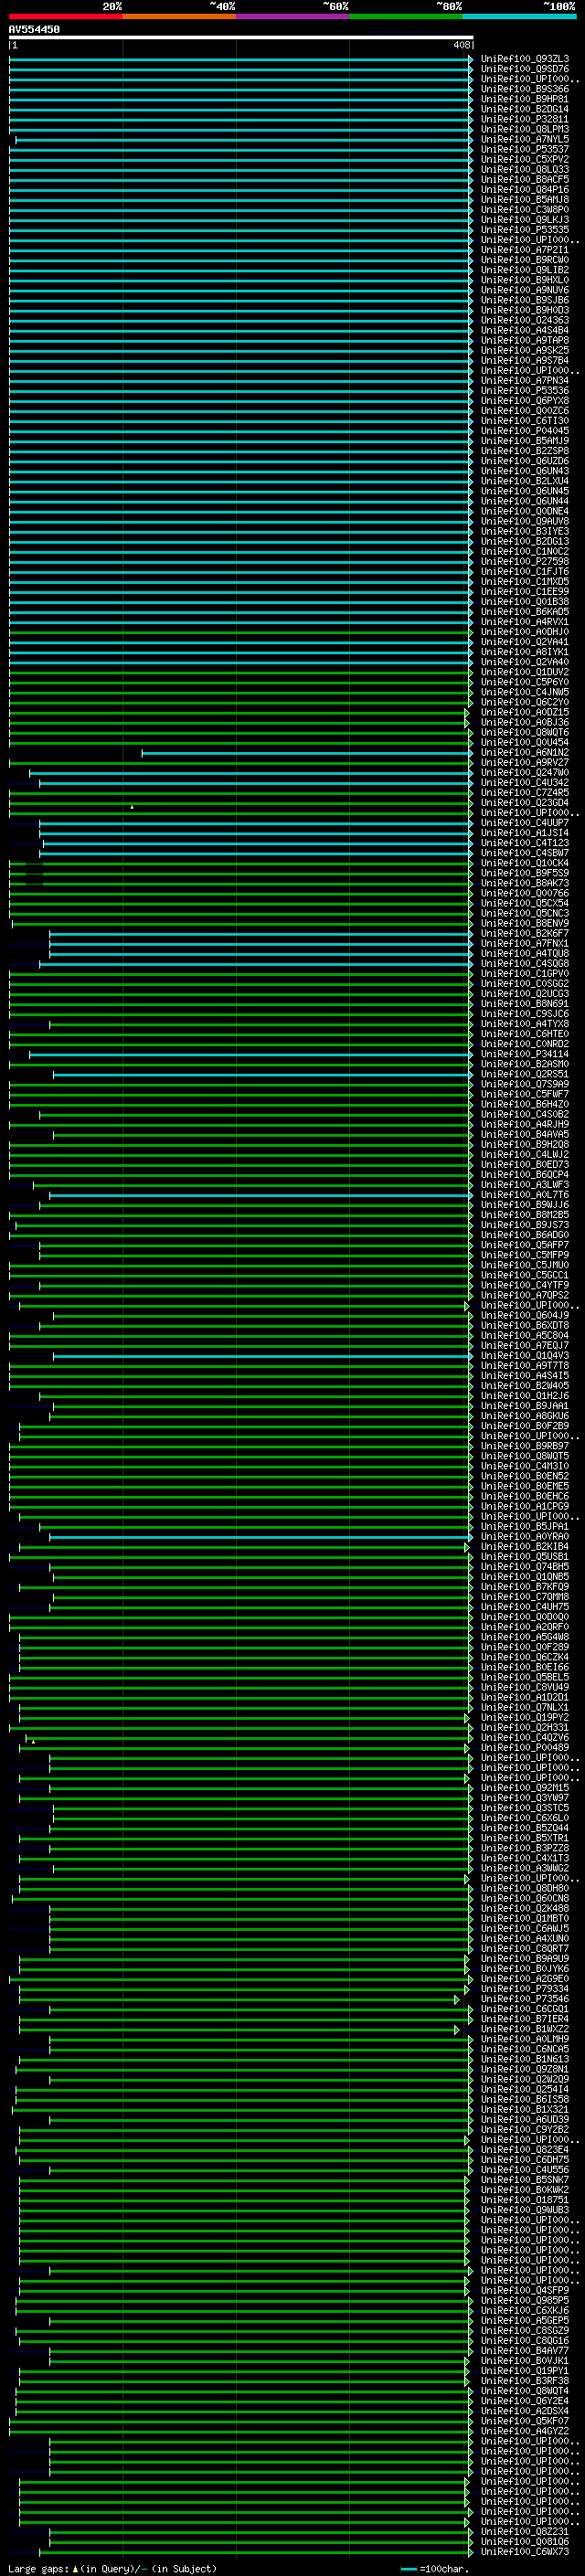This screenshot has width=585, height=2576.
Task: Open hit UniRef100_B9S366
Action: coord(524,89)
